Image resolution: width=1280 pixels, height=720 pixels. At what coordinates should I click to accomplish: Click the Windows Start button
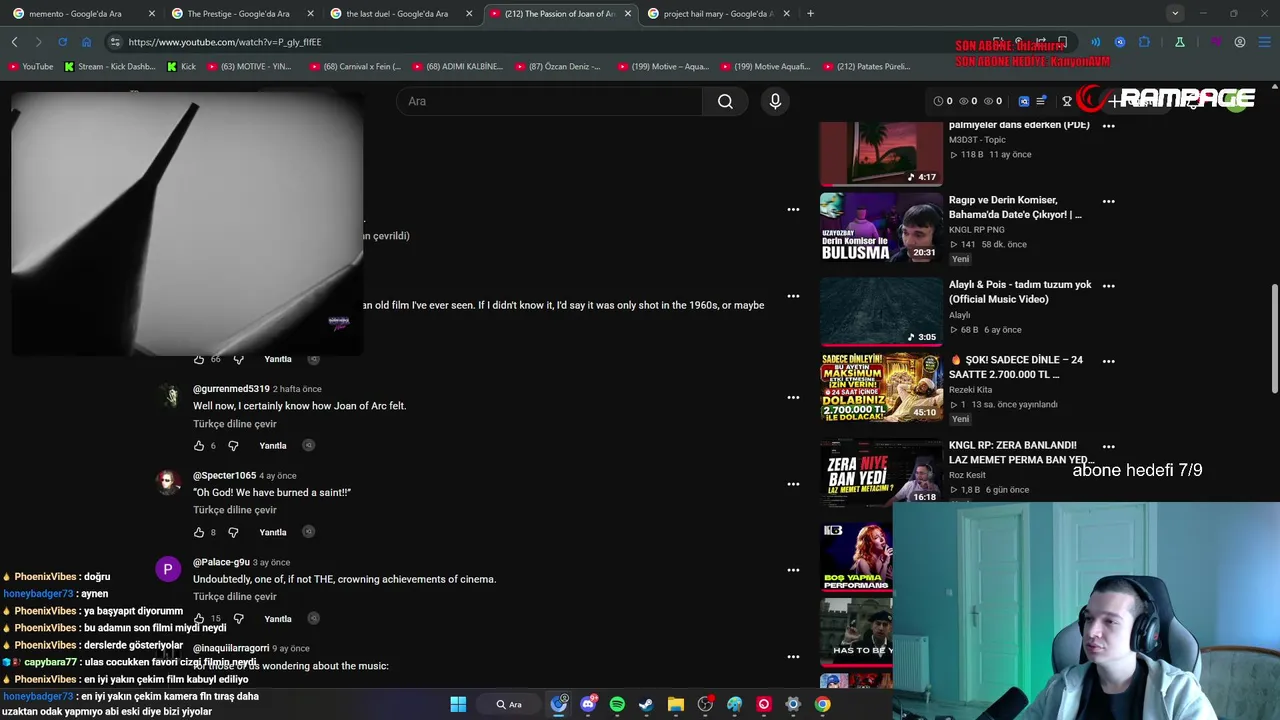pyautogui.click(x=458, y=704)
